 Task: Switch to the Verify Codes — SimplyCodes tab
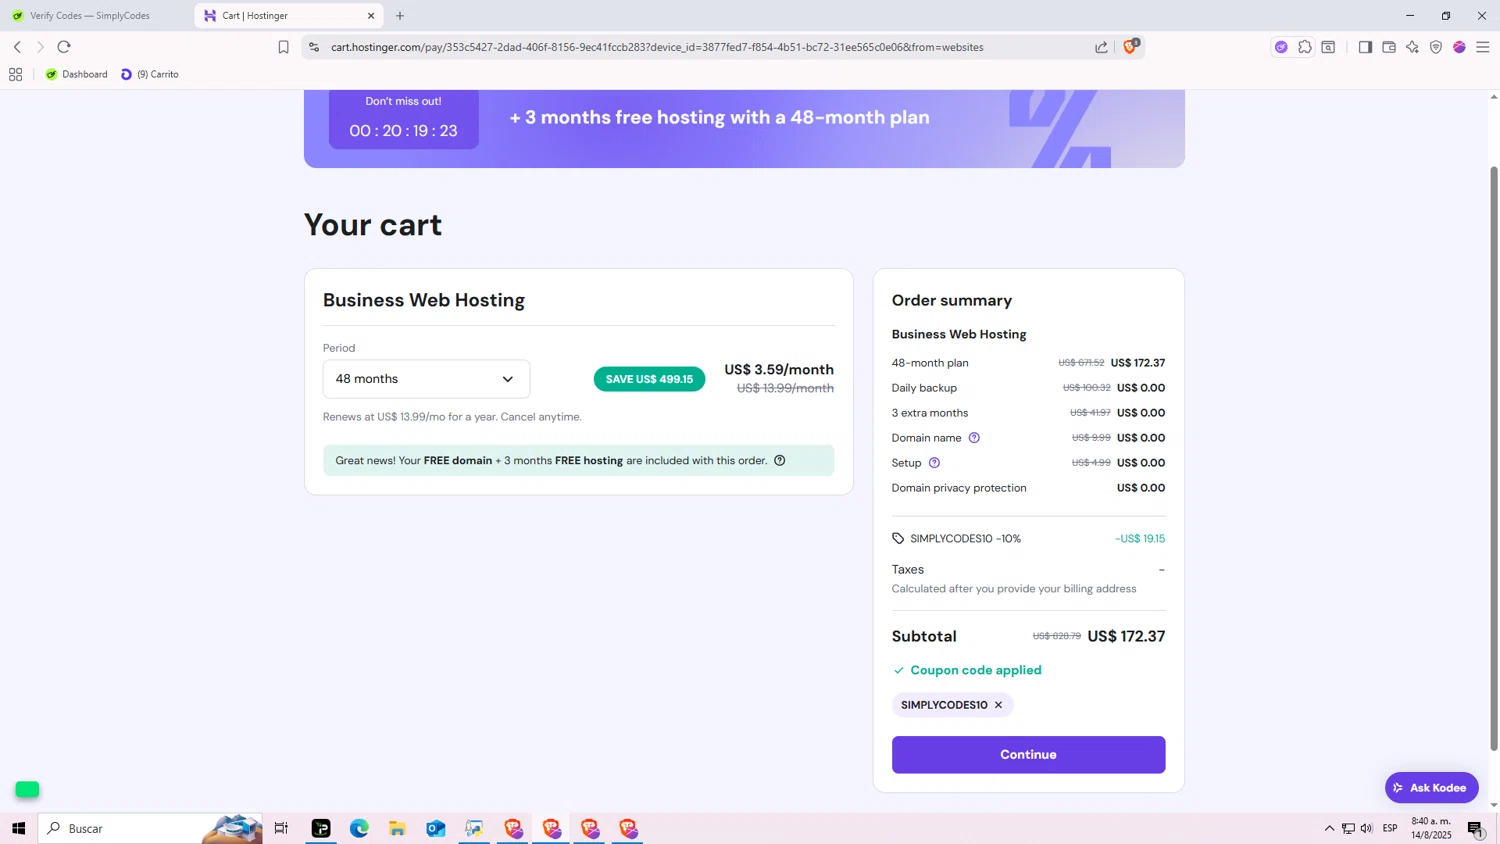click(90, 16)
